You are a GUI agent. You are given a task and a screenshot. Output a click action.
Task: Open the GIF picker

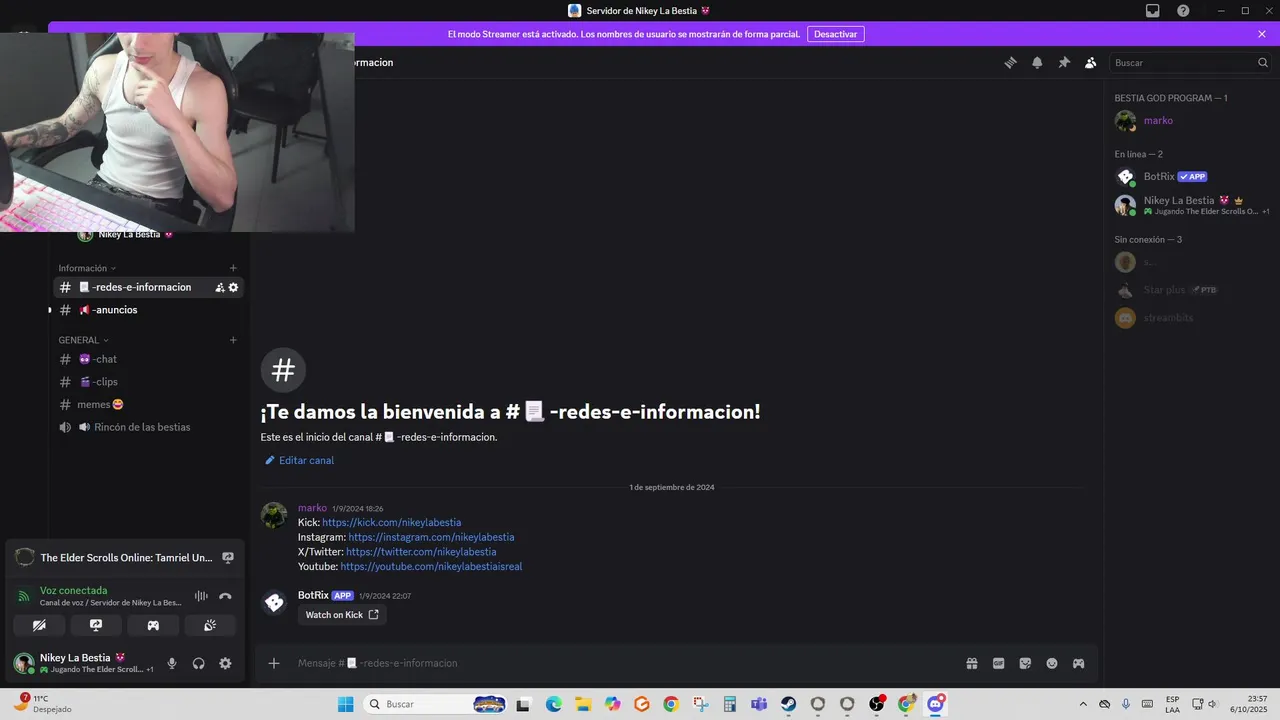(998, 663)
